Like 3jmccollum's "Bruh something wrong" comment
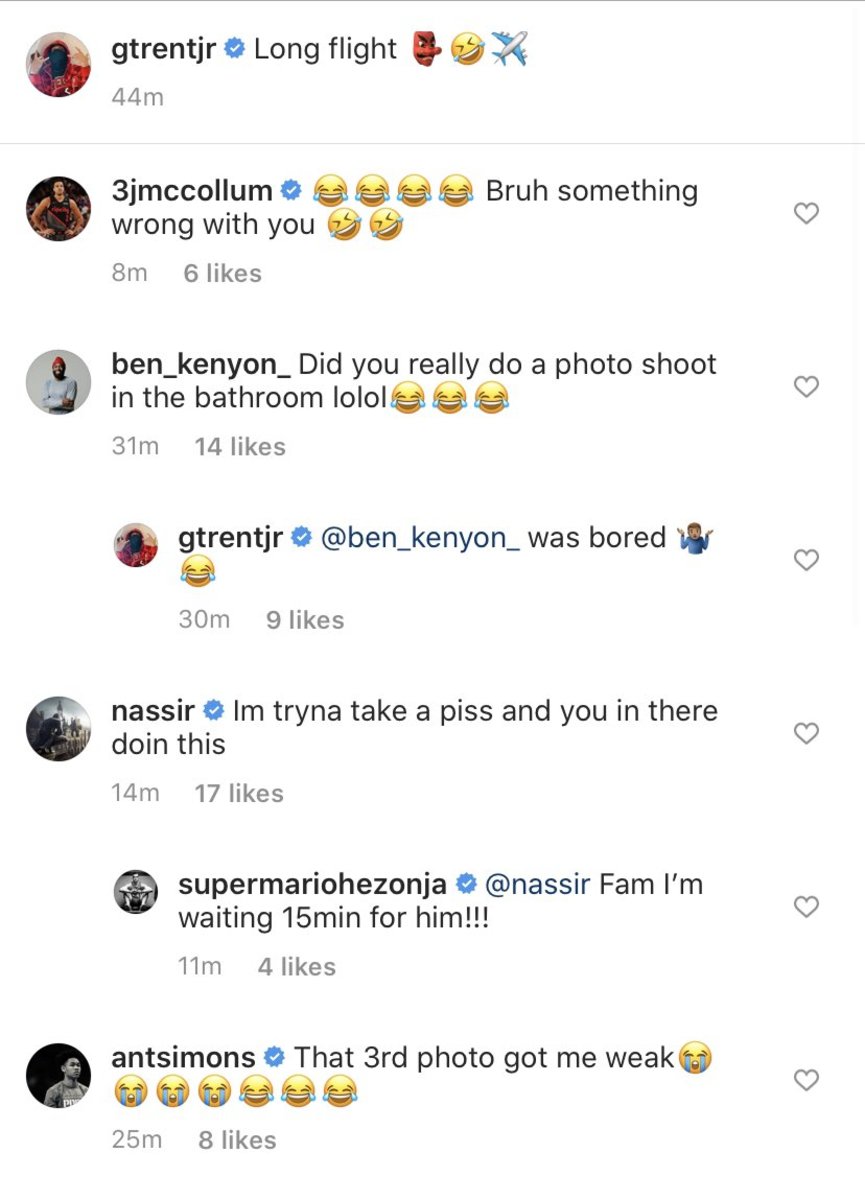Image resolution: width=865 pixels, height=1200 pixels. point(806,213)
